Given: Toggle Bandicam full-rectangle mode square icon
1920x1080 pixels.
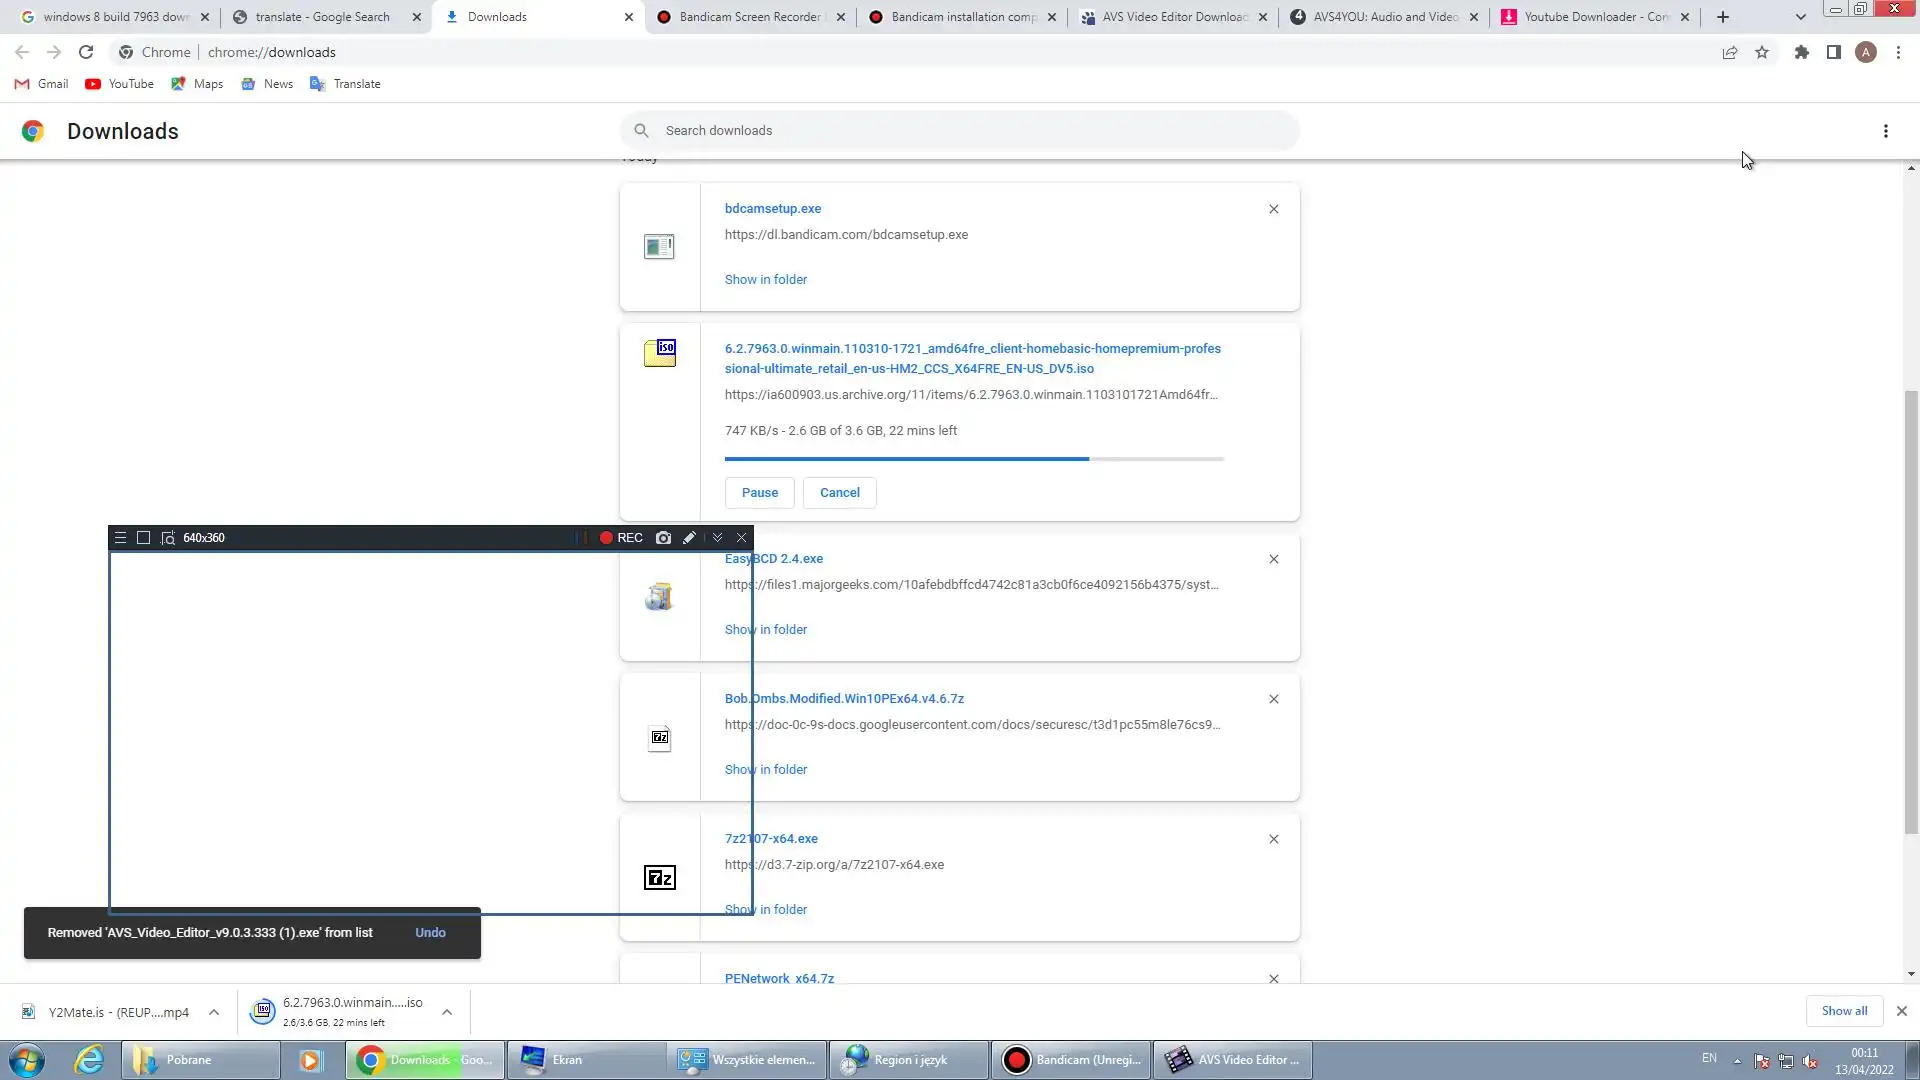Looking at the screenshot, I should click(143, 538).
